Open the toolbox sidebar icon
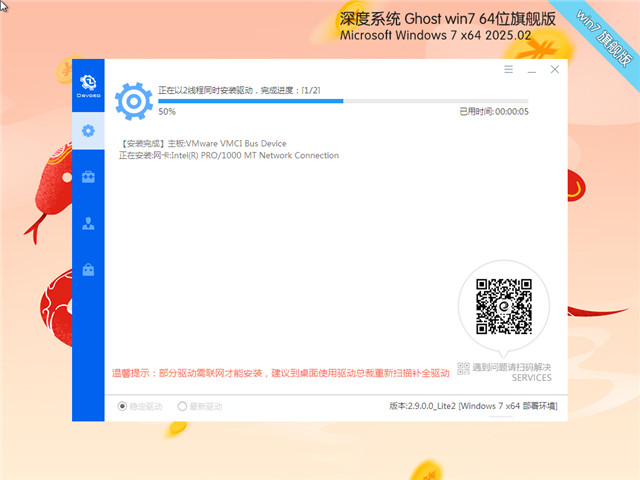 point(88,177)
